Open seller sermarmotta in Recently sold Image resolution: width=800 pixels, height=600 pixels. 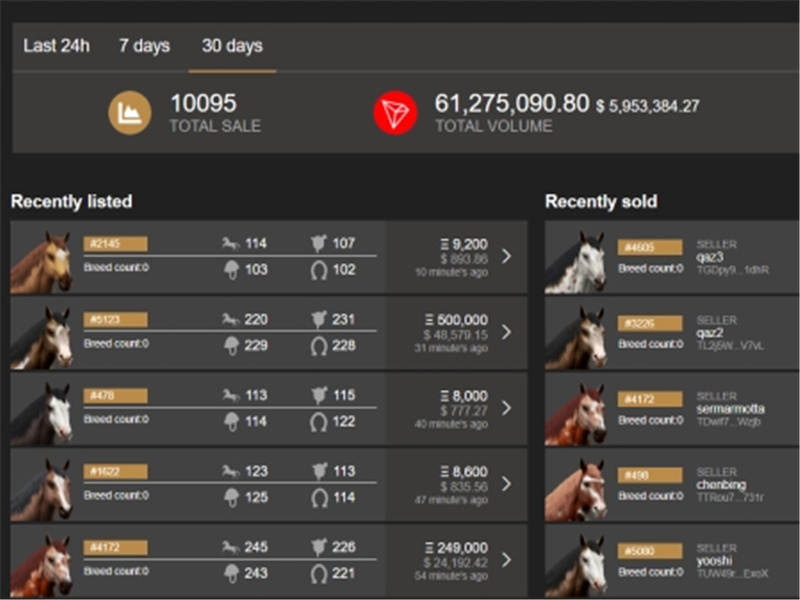pos(731,410)
